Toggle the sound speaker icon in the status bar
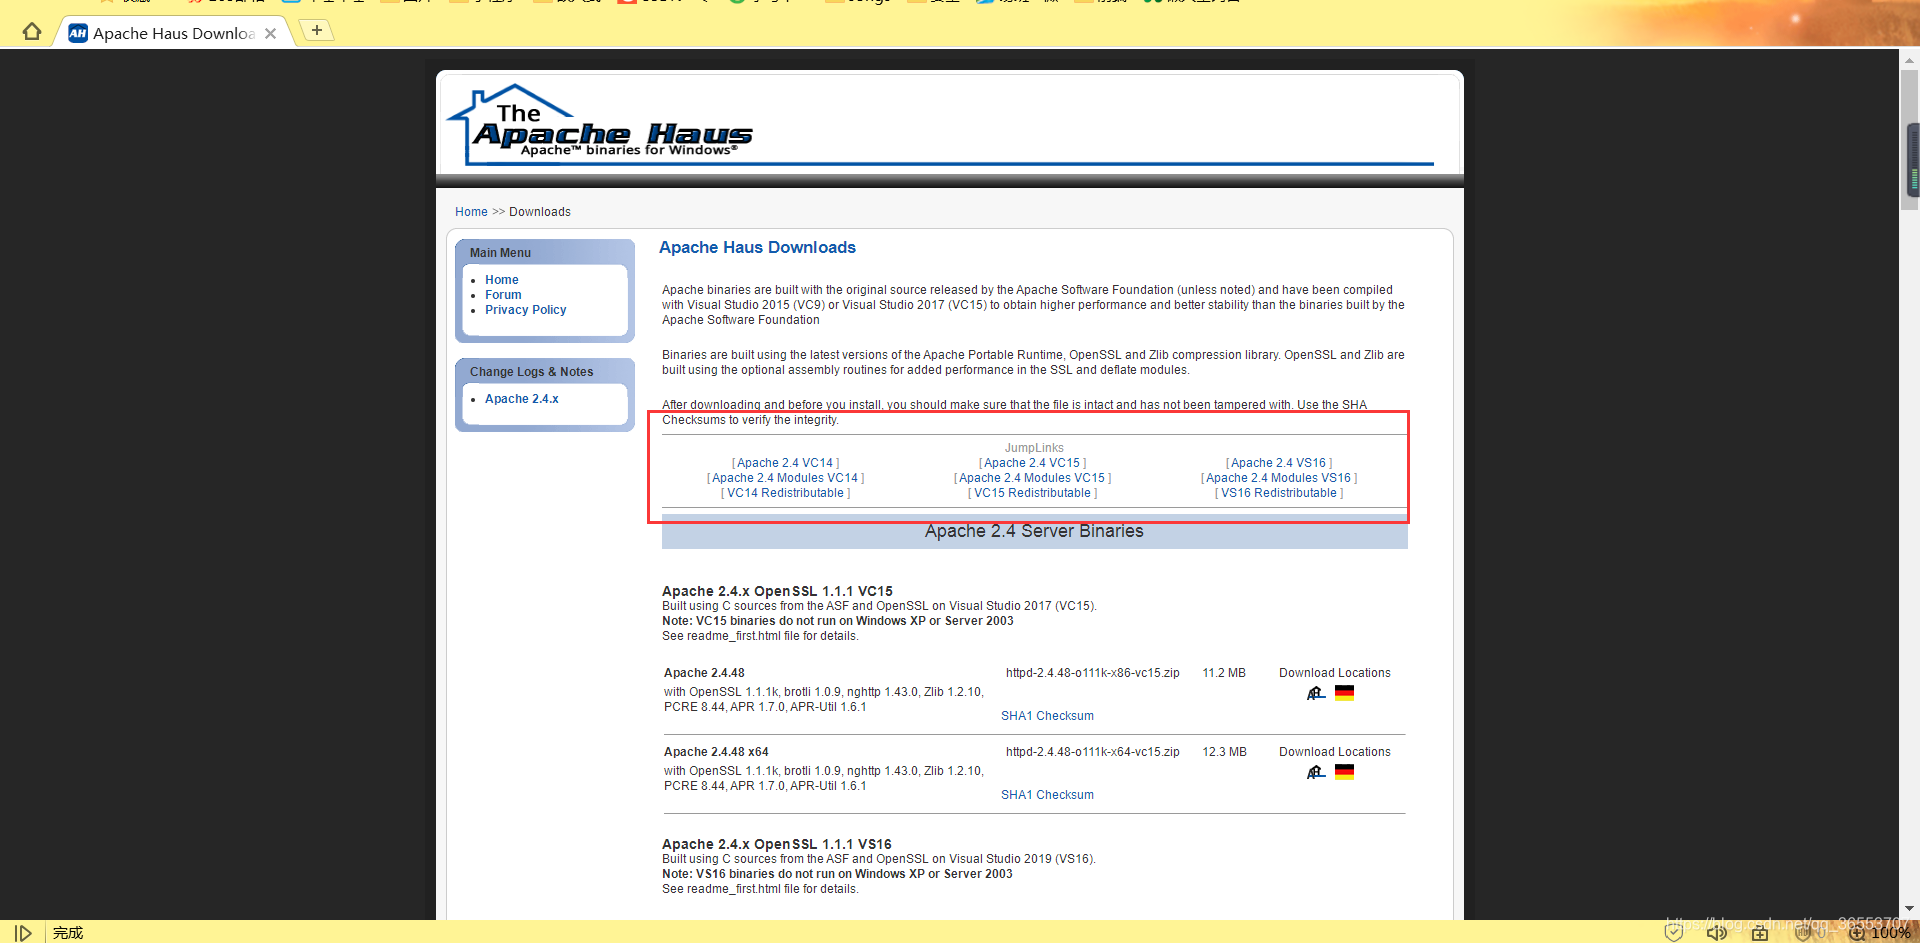Screen dimensions: 1920x943 point(1716,933)
